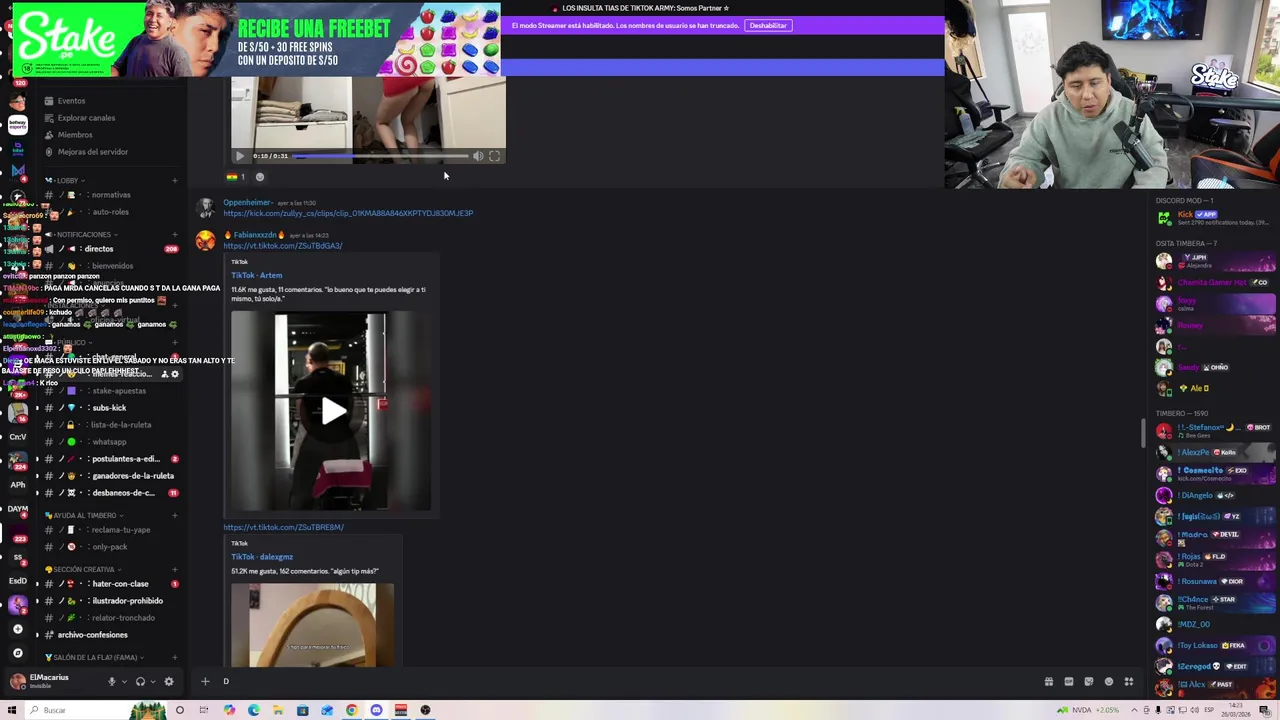Open the volume tray icon
This screenshot has height=720, width=1280.
coord(1195,710)
